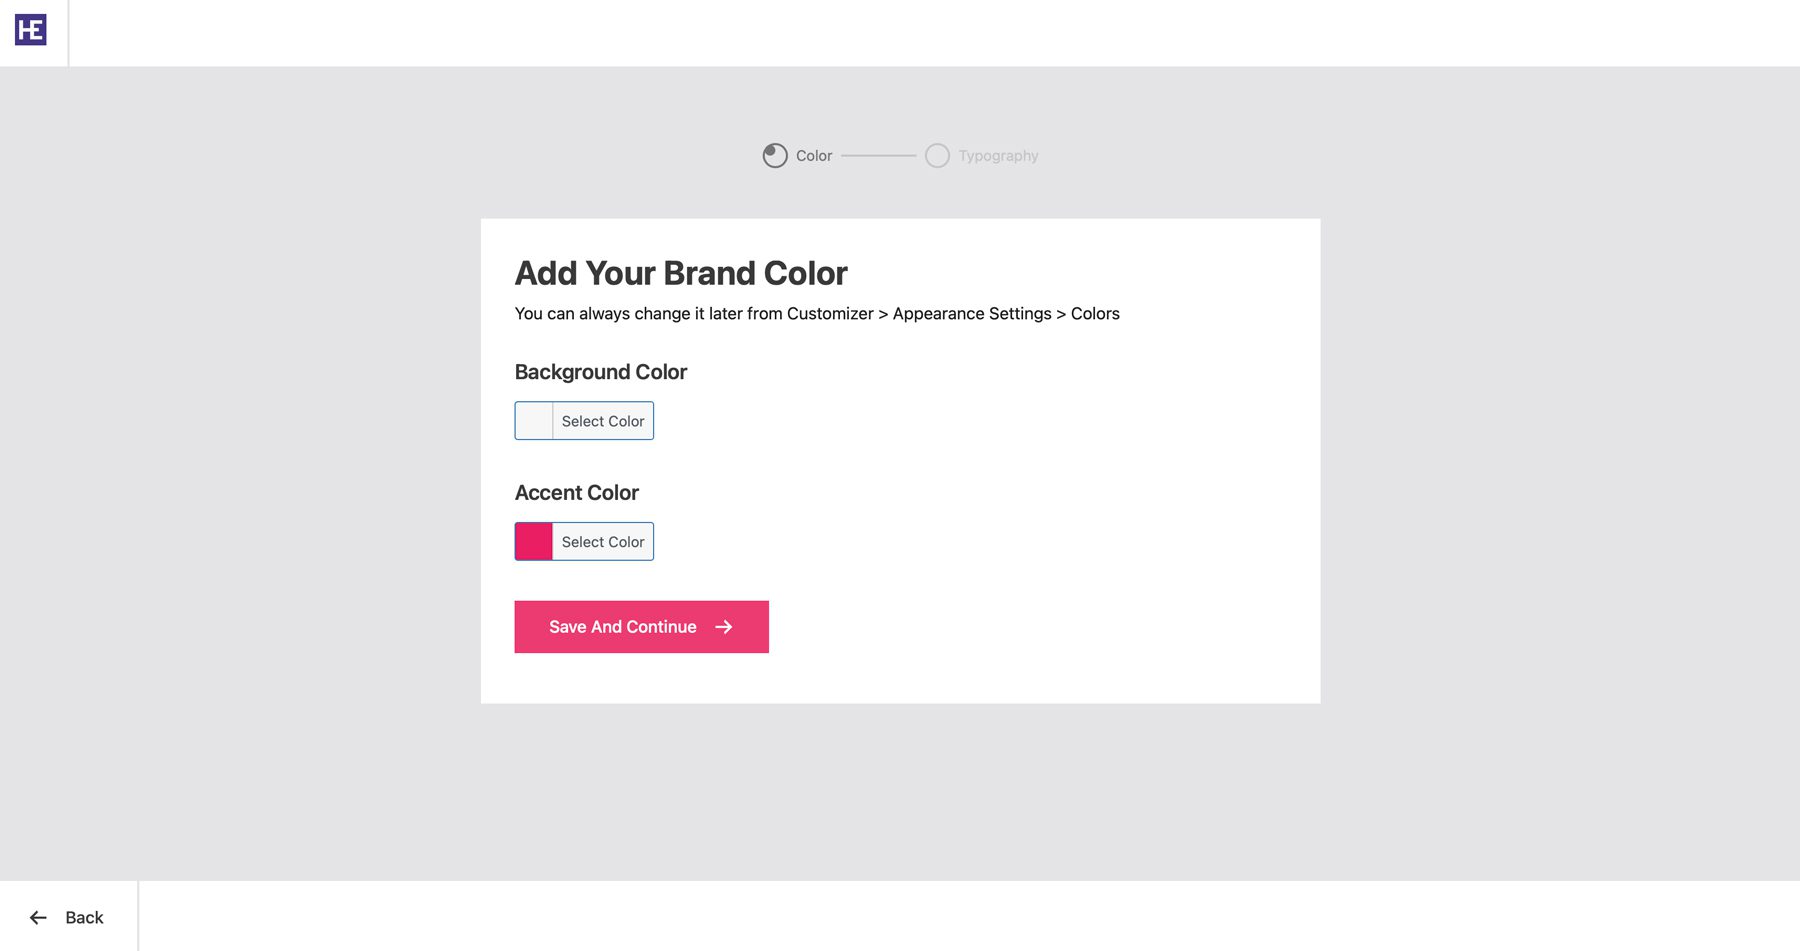Screen dimensions: 1800x951
Task: Click the Save And Continue text
Action: coord(622,627)
